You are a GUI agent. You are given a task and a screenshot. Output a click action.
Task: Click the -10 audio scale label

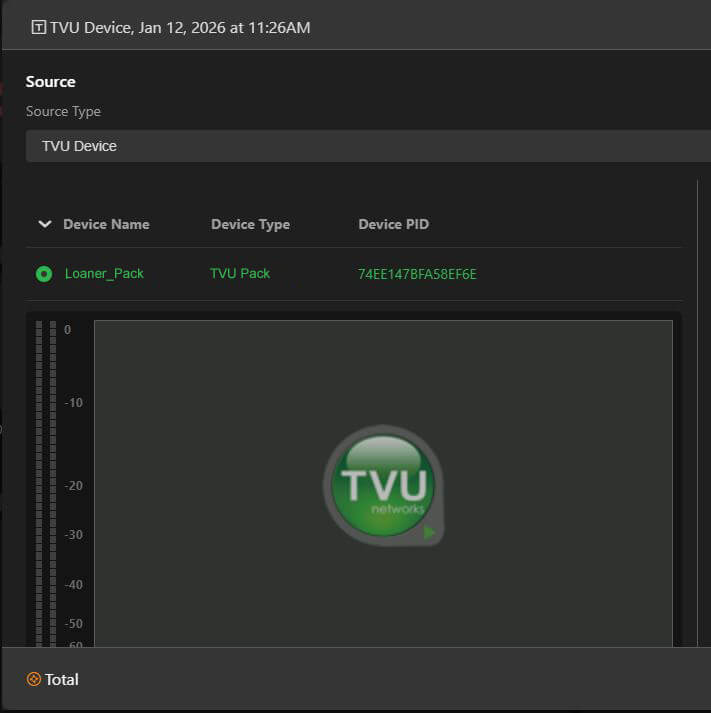pos(74,403)
